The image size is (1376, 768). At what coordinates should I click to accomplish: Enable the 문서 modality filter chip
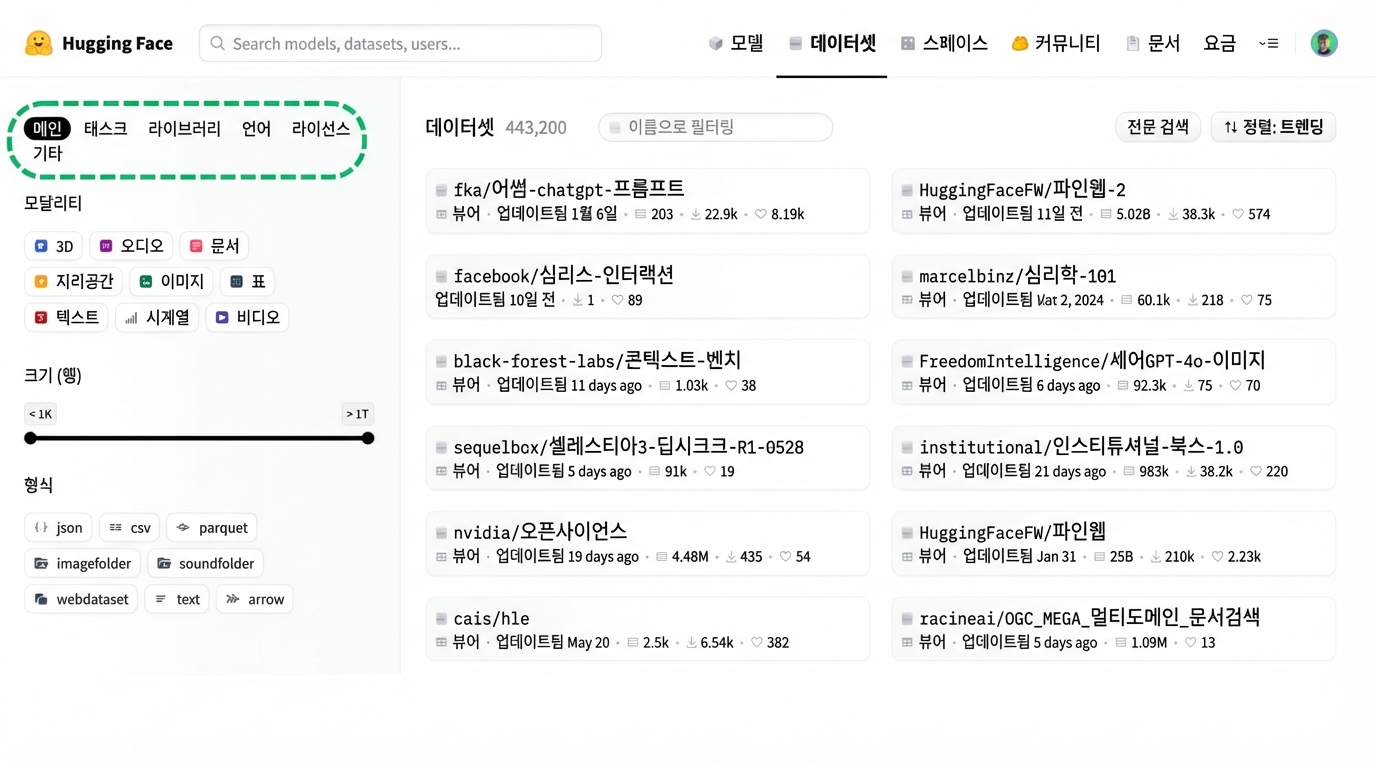point(214,246)
